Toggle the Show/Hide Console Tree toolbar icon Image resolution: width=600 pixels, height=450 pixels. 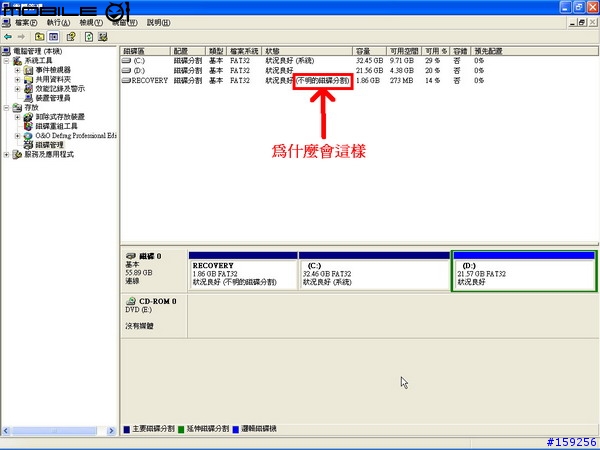[x=54, y=37]
